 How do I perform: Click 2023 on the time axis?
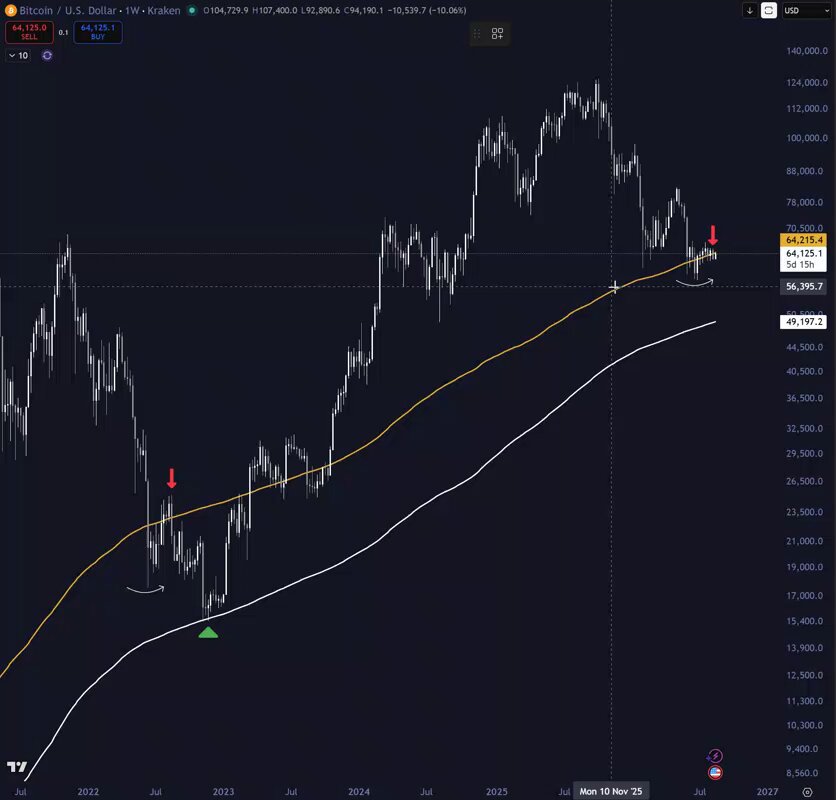(223, 791)
